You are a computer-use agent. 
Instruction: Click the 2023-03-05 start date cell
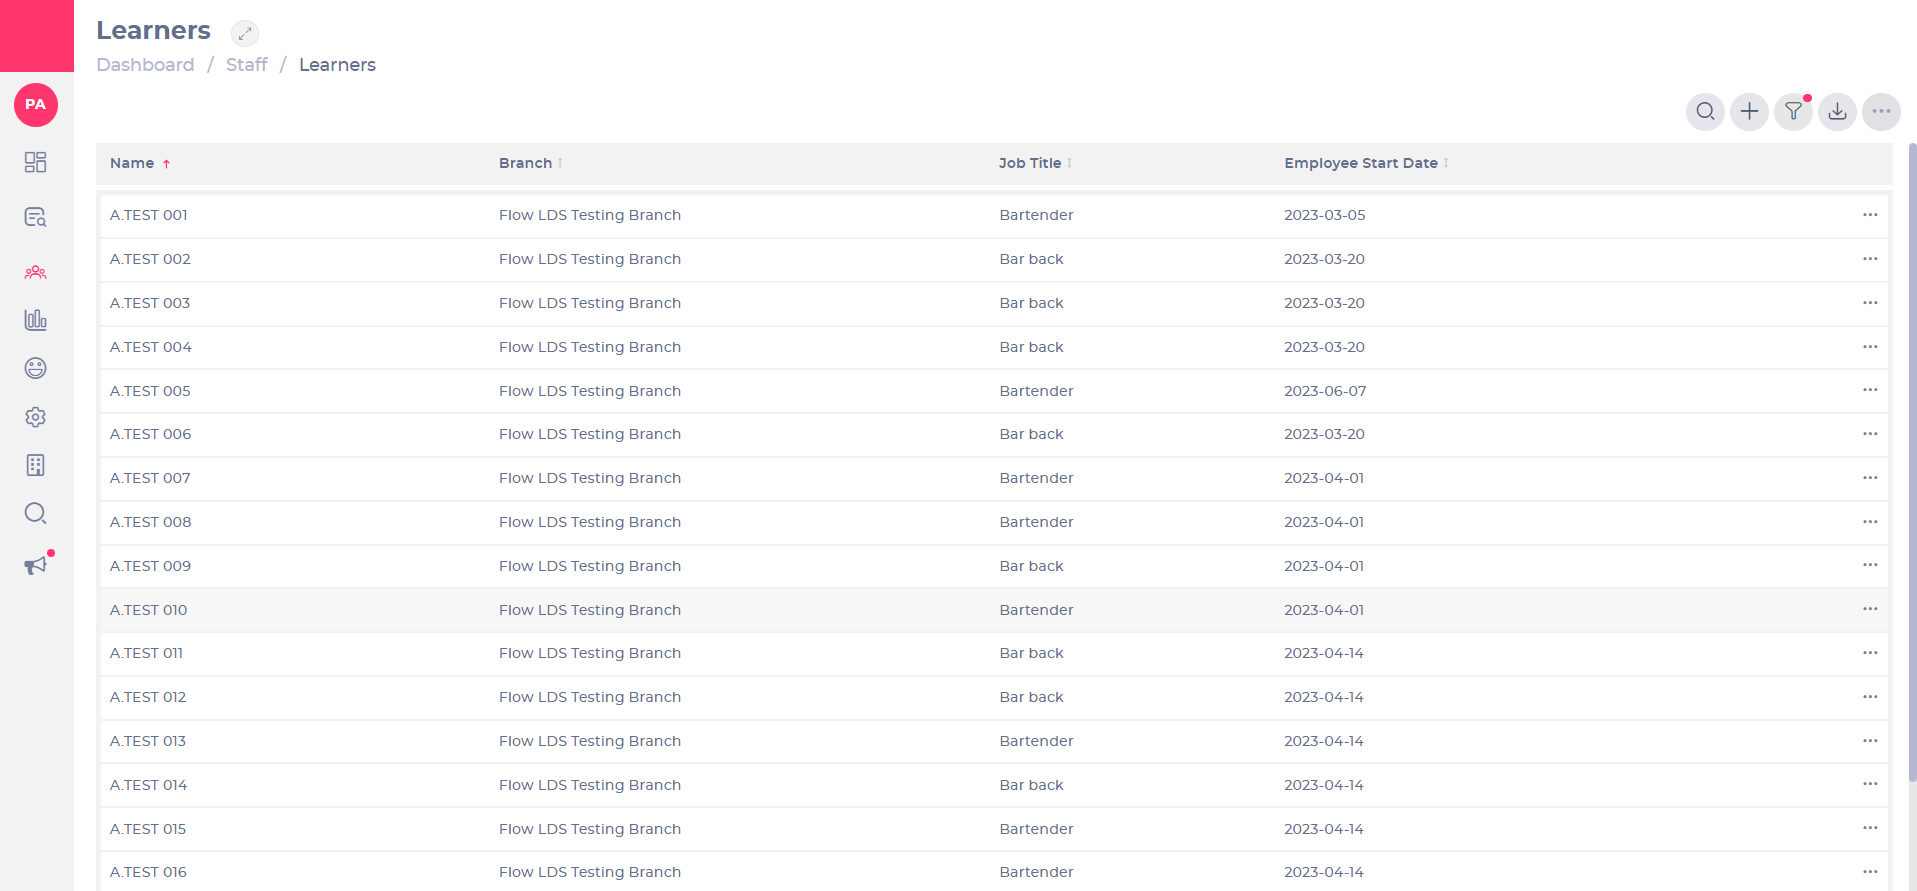pos(1325,215)
